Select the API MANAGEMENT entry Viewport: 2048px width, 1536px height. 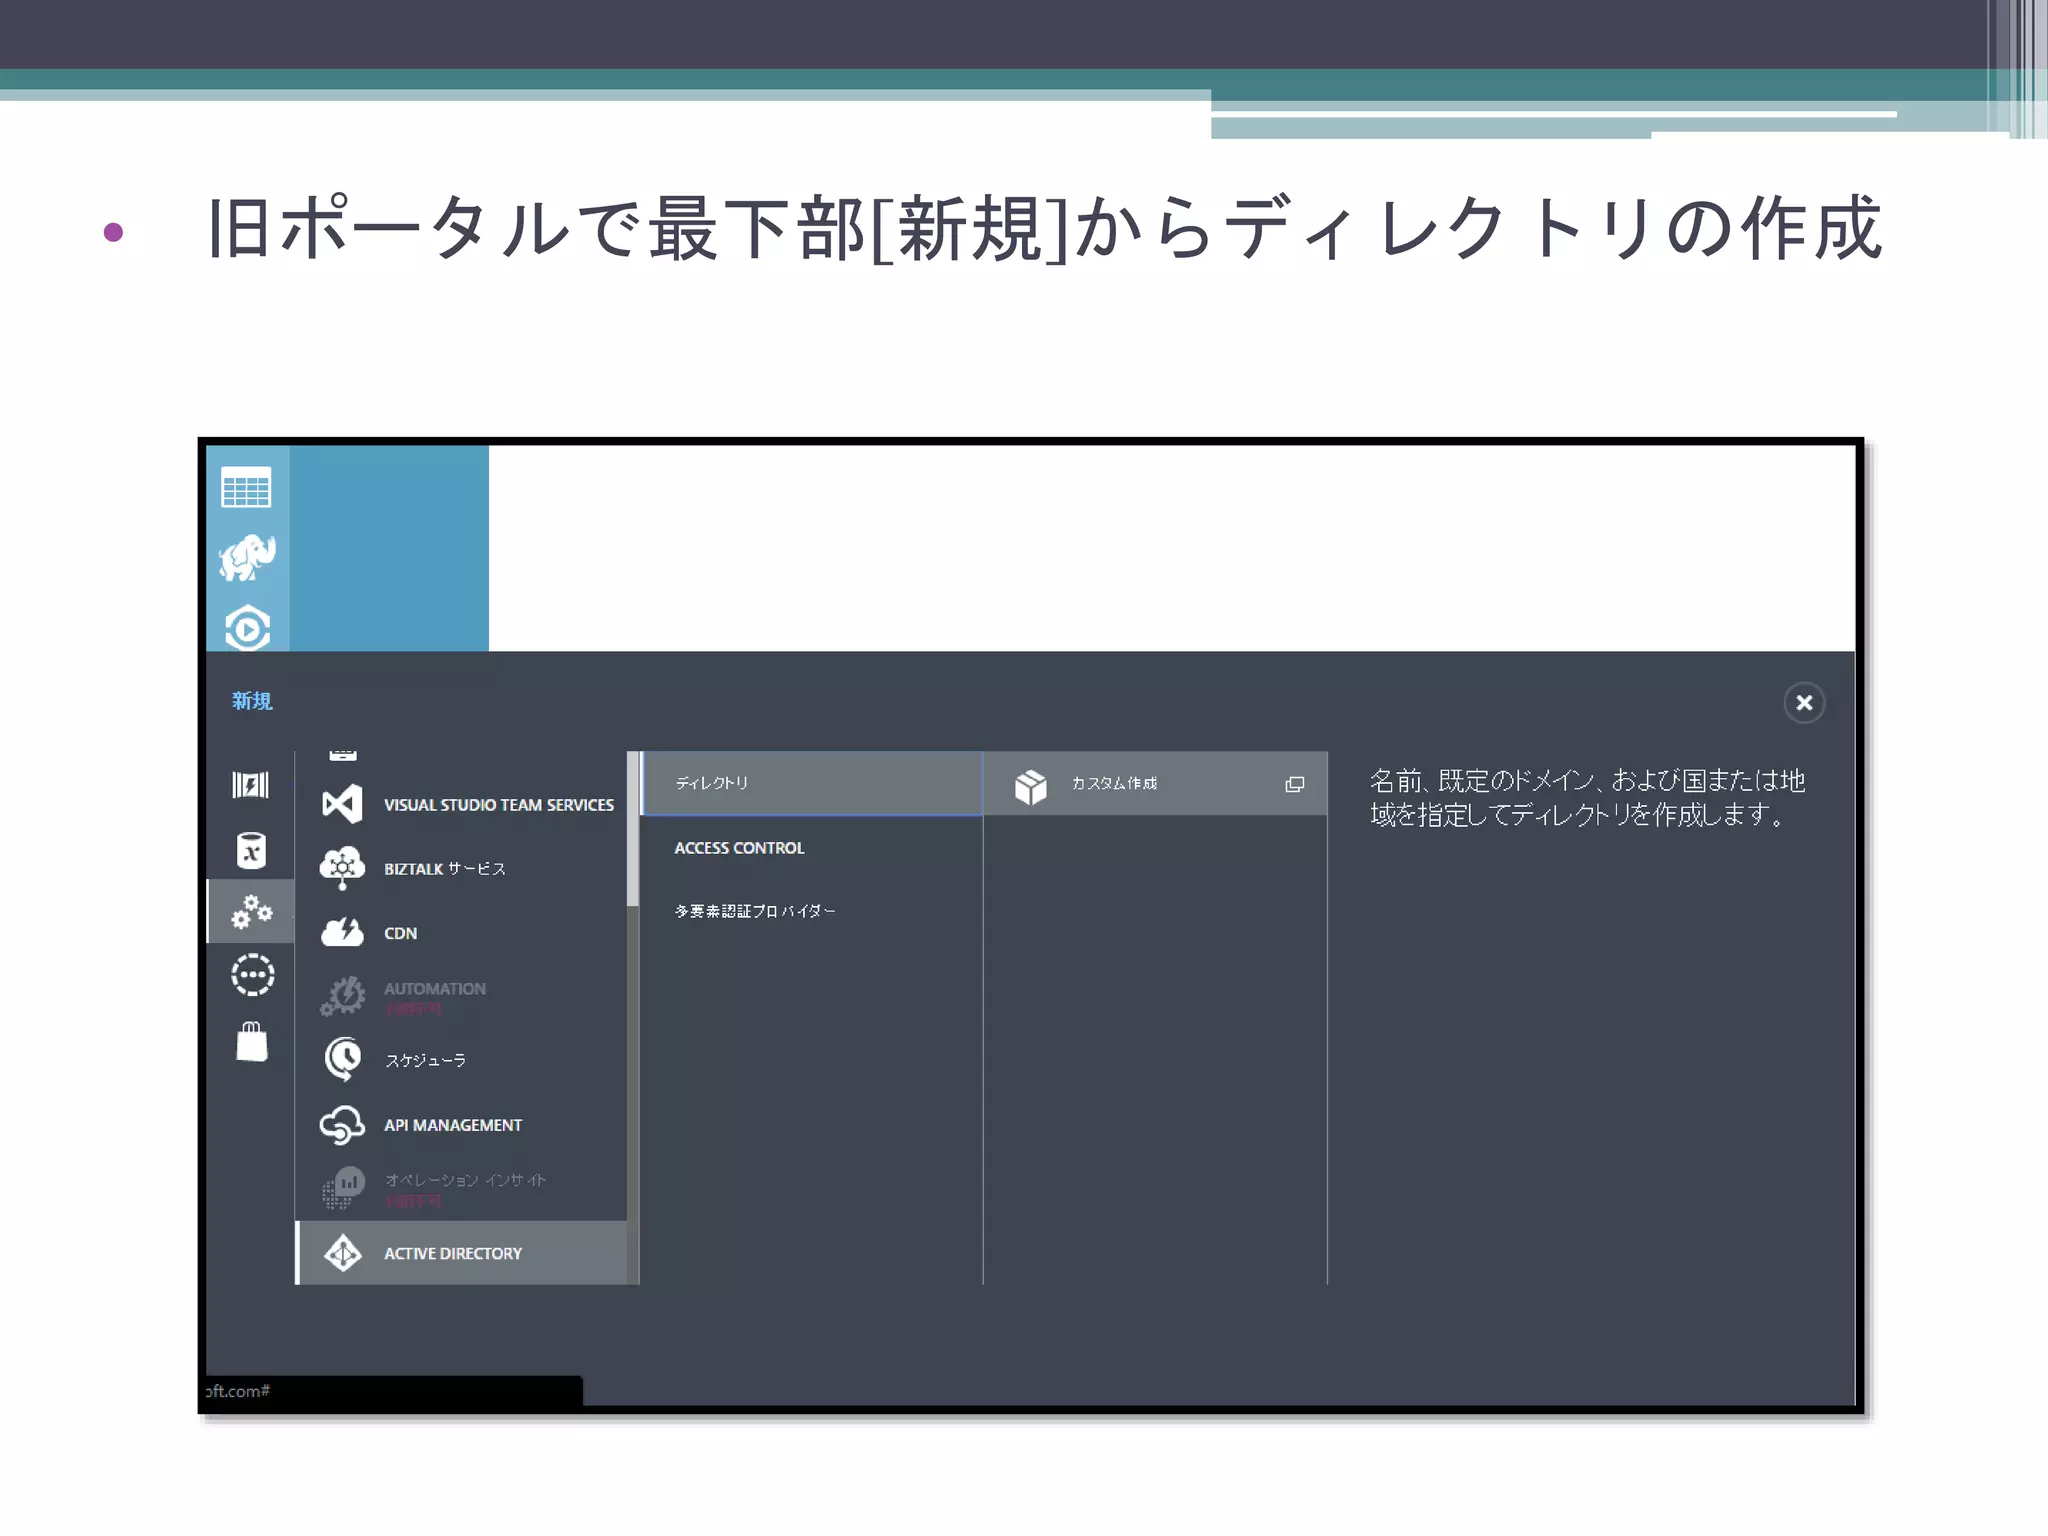coord(462,1124)
